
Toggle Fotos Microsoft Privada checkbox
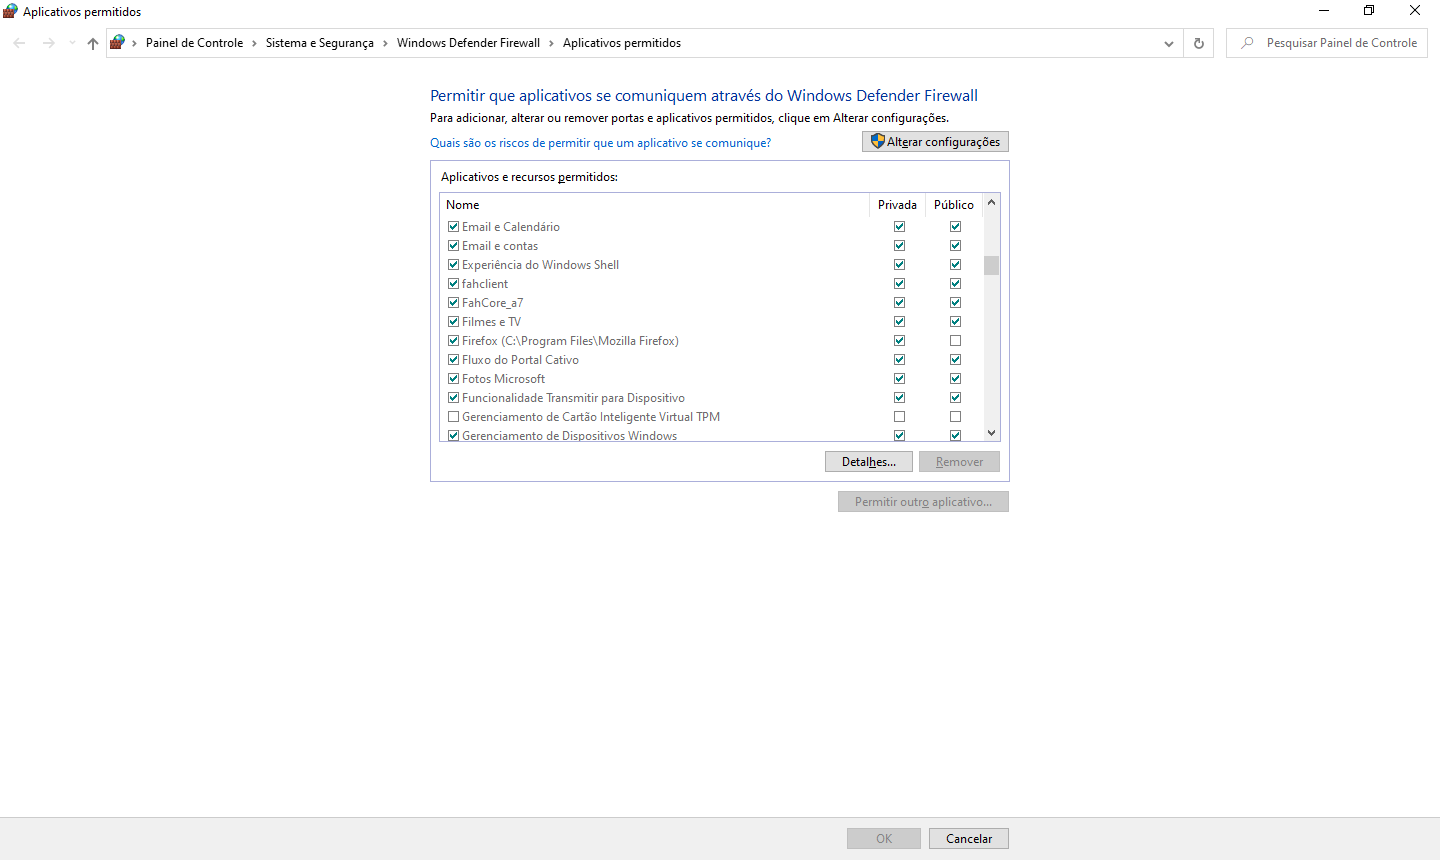point(899,379)
